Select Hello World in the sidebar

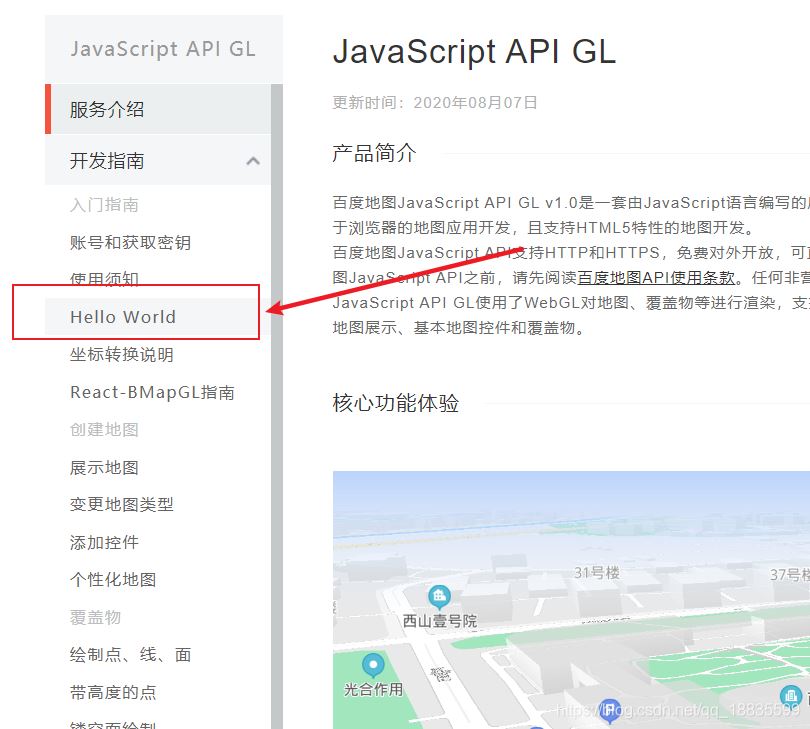point(123,317)
